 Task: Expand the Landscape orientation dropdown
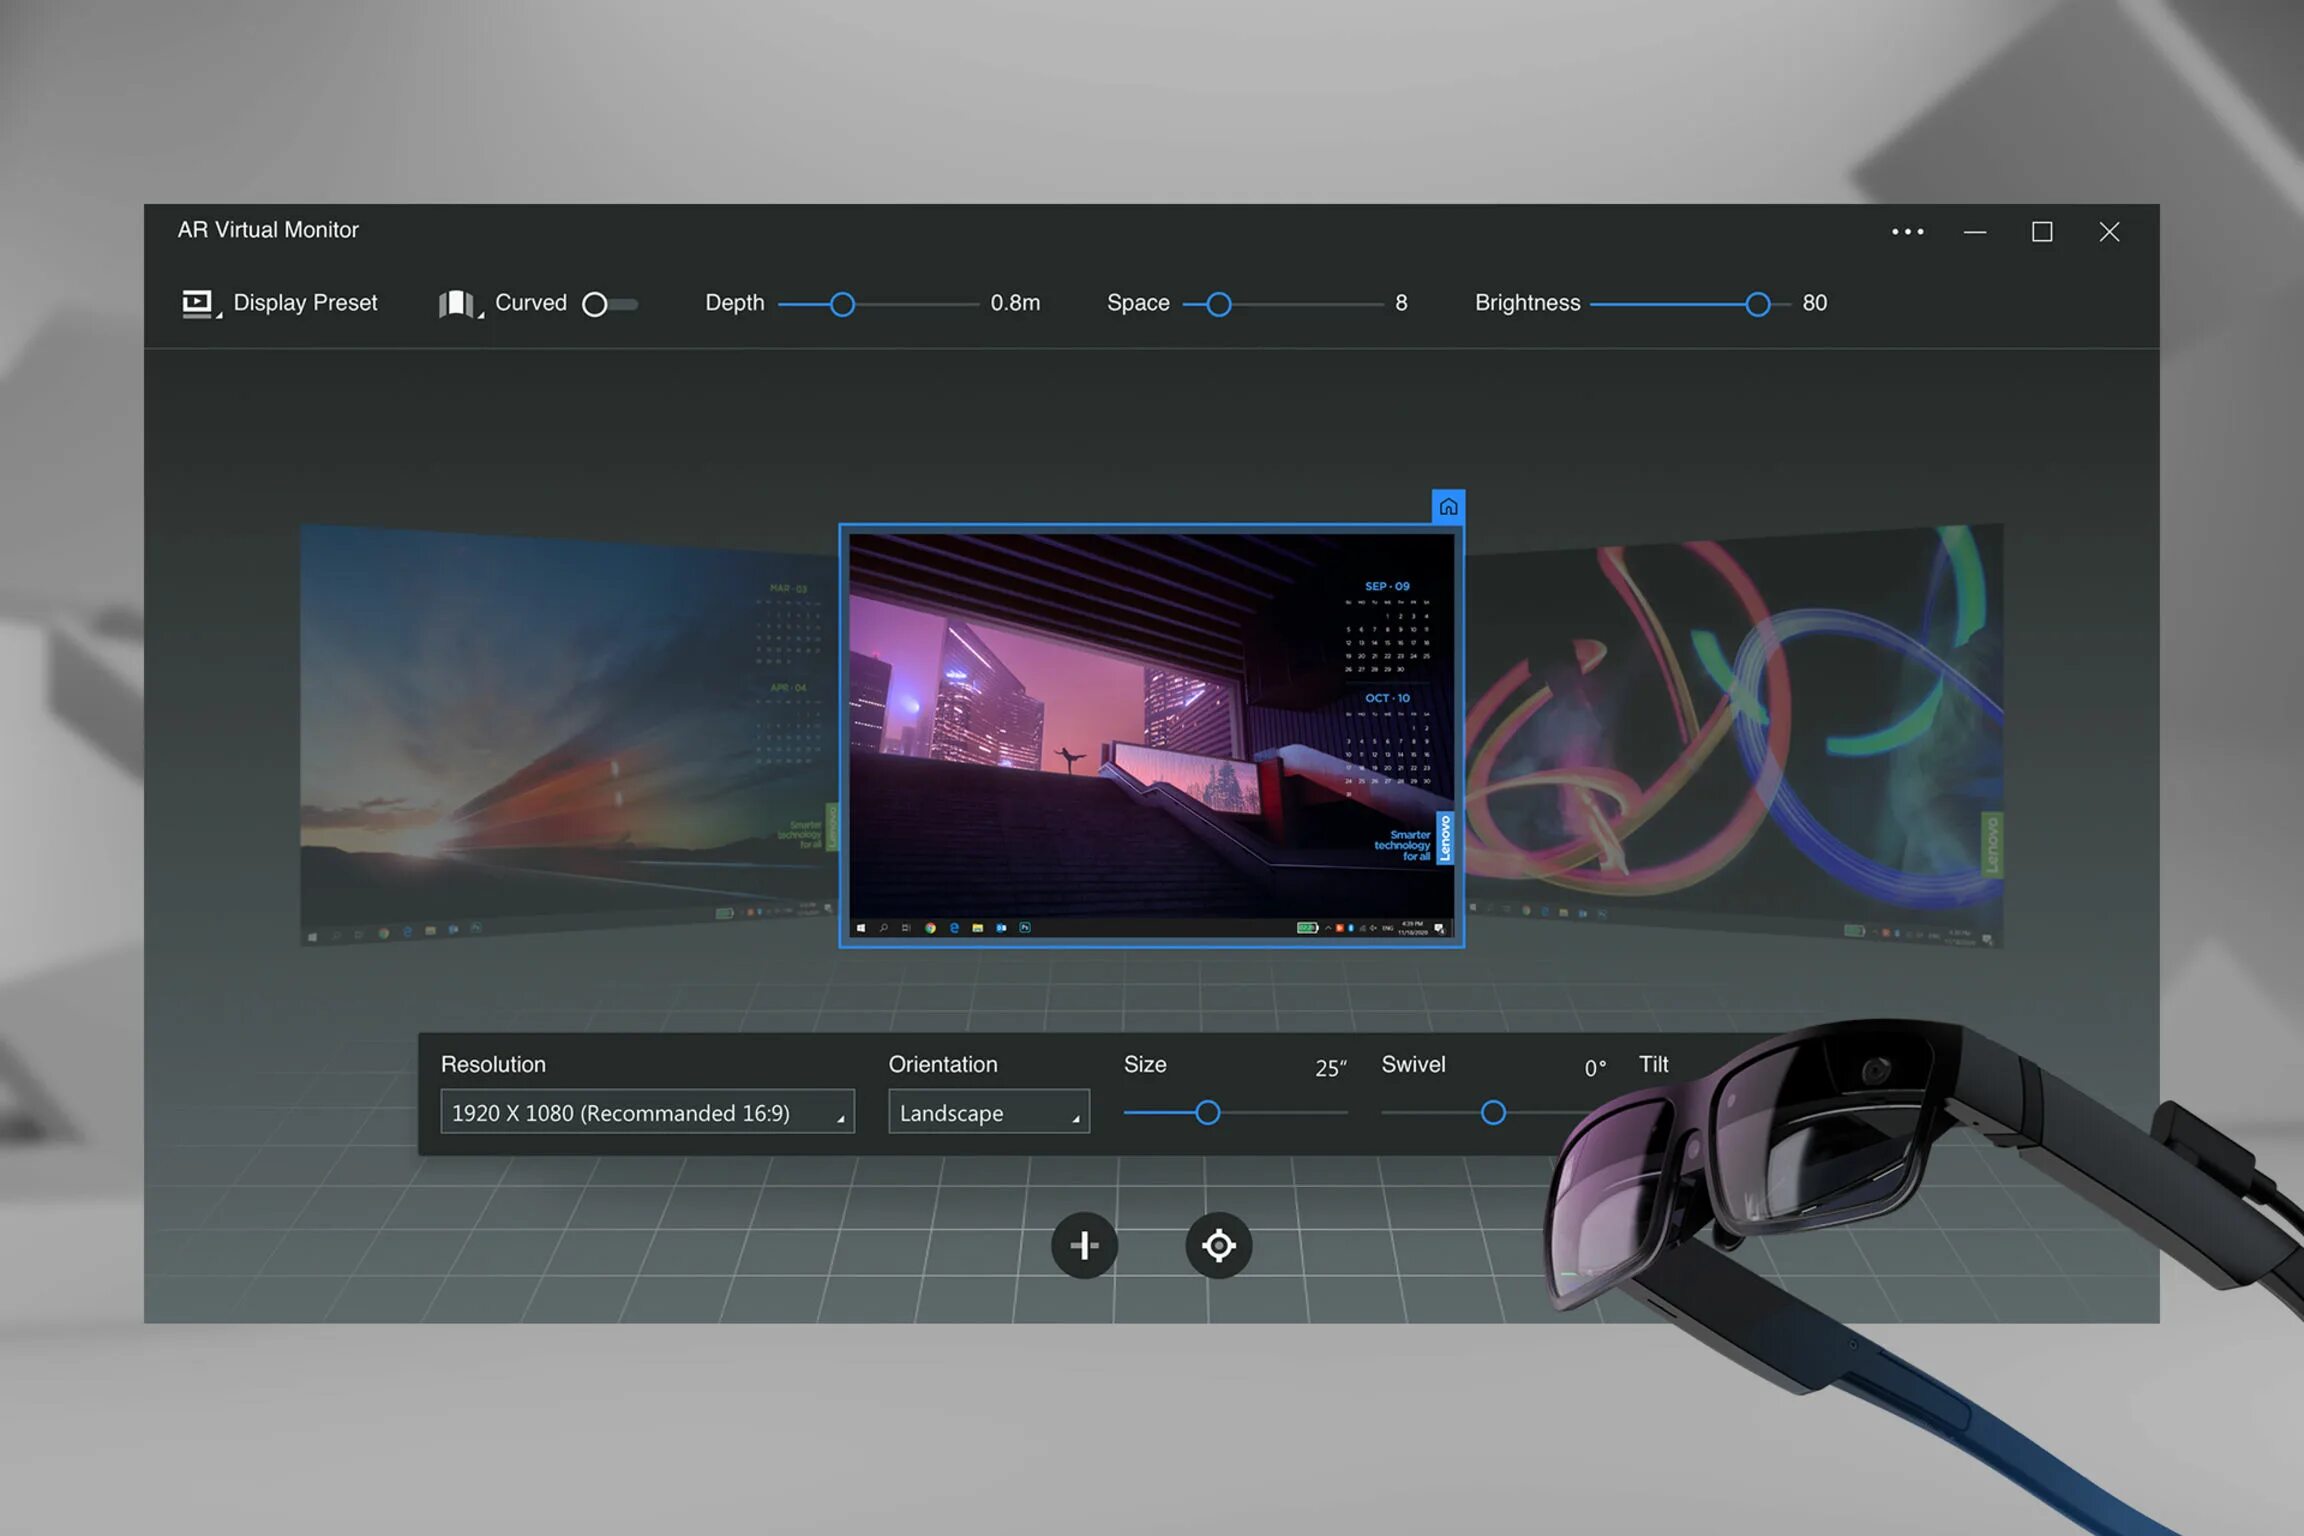(x=988, y=1112)
